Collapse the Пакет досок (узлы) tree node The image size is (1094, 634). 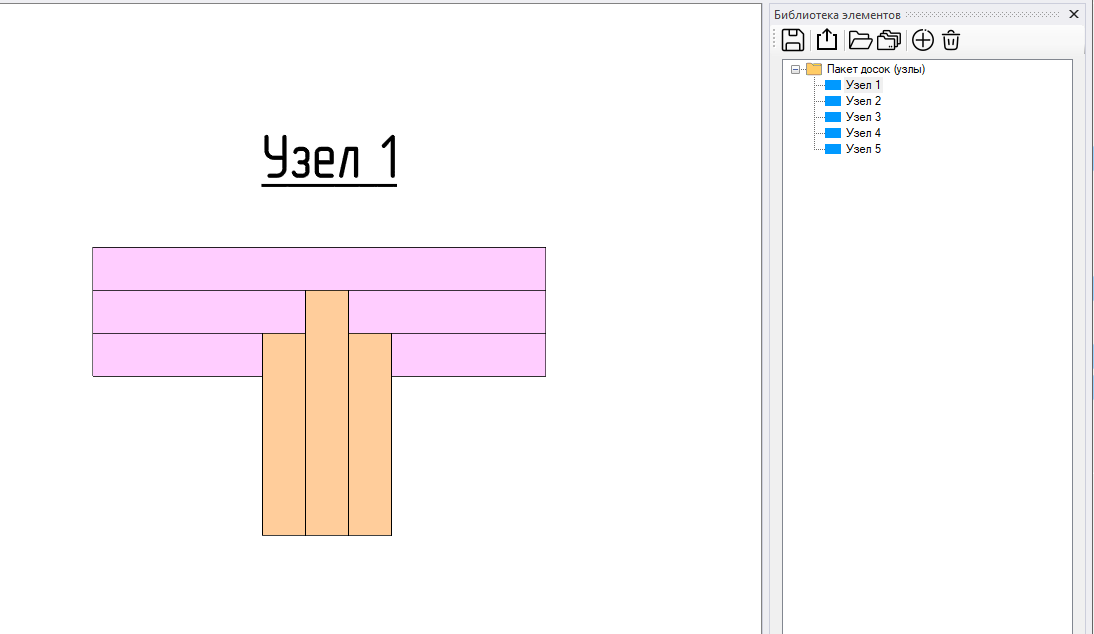click(x=796, y=69)
